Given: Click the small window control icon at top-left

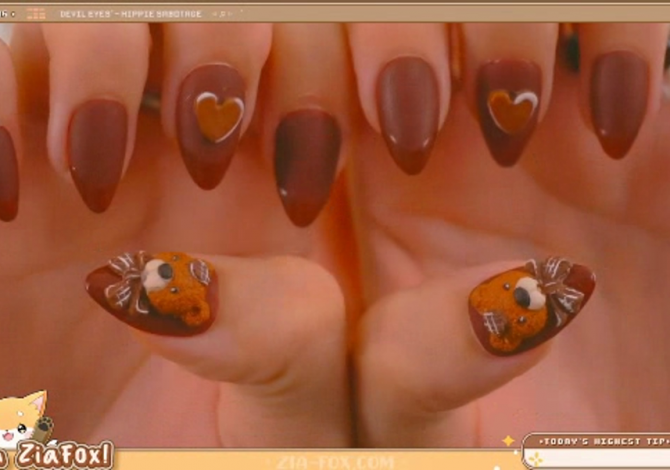Looking at the screenshot, I should pyautogui.click(x=10, y=13).
